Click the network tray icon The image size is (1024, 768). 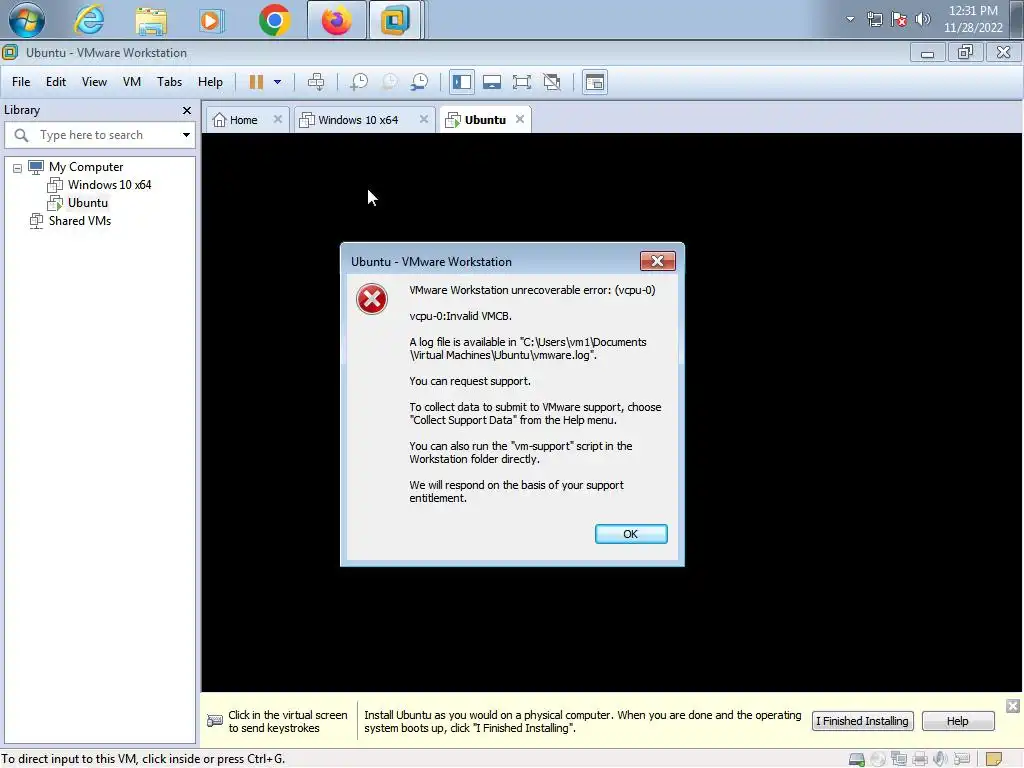click(x=874, y=19)
